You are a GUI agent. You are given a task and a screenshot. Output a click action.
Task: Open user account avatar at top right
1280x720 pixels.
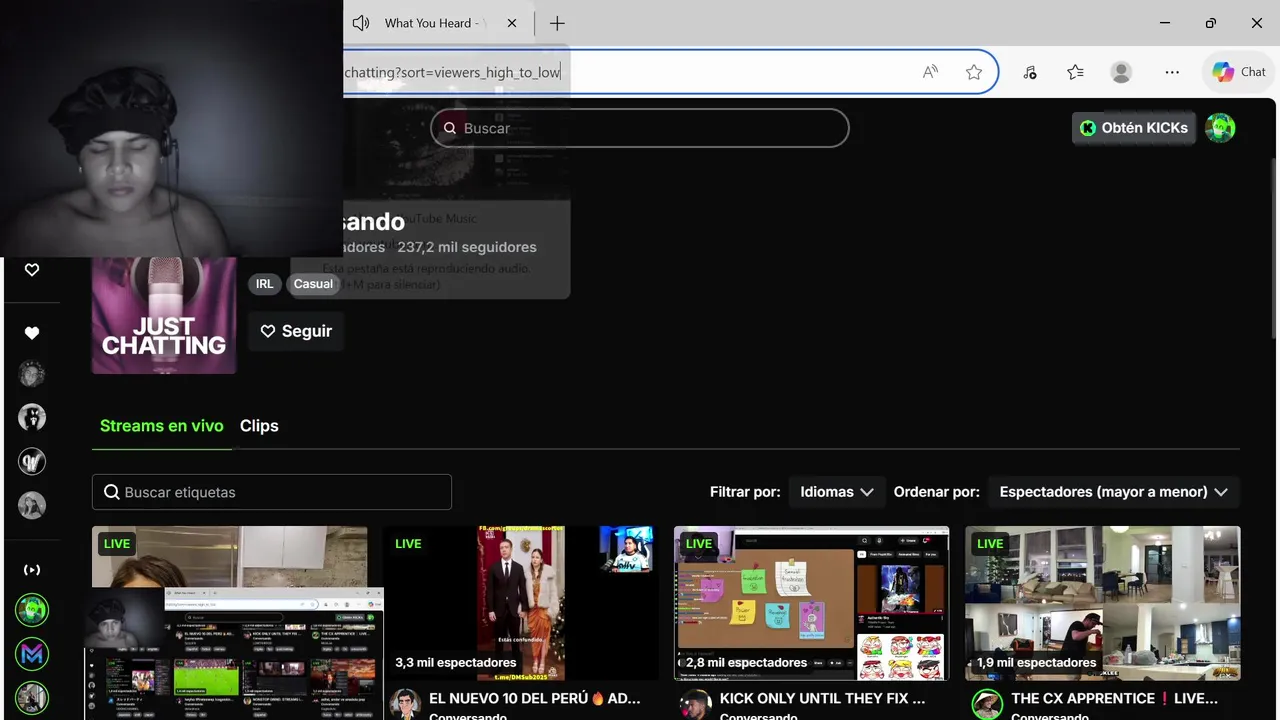pos(1220,128)
